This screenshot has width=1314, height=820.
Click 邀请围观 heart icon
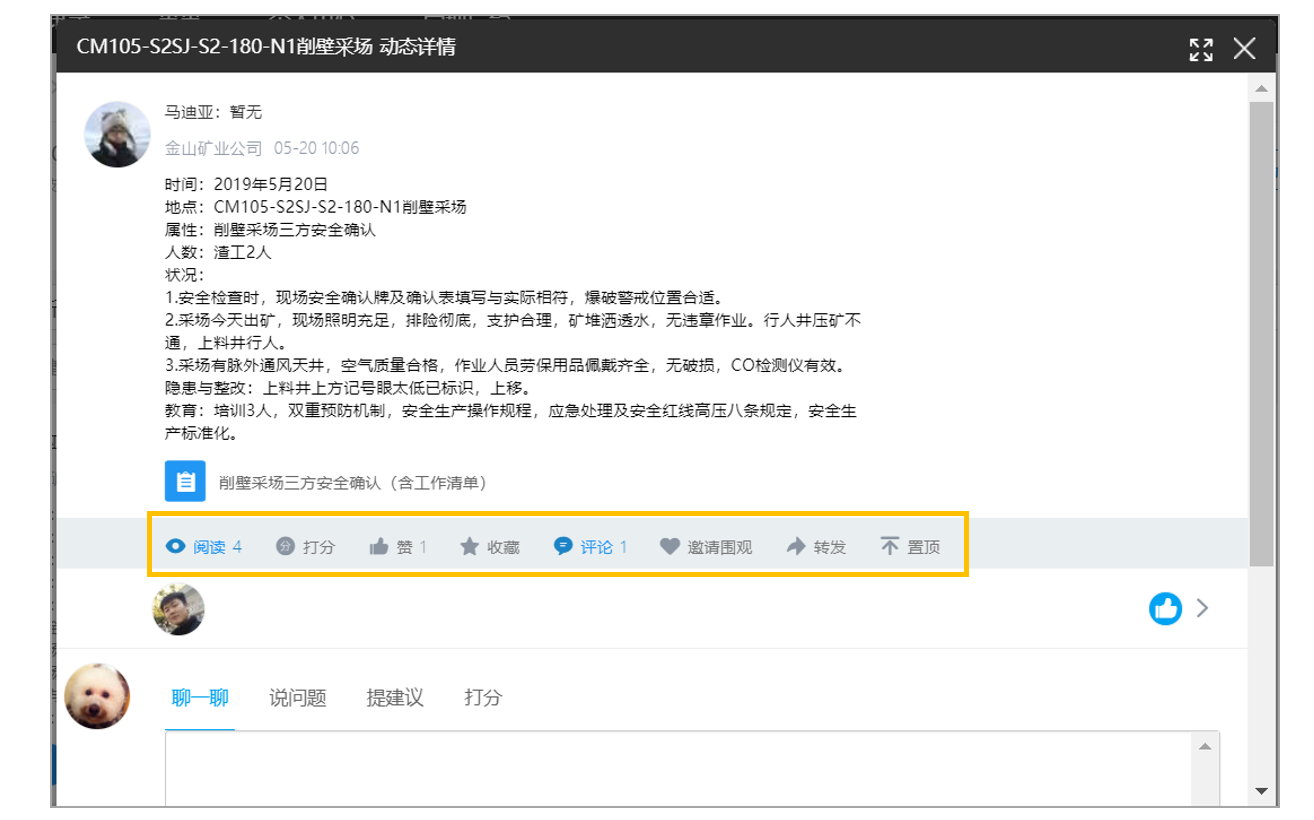click(x=670, y=546)
